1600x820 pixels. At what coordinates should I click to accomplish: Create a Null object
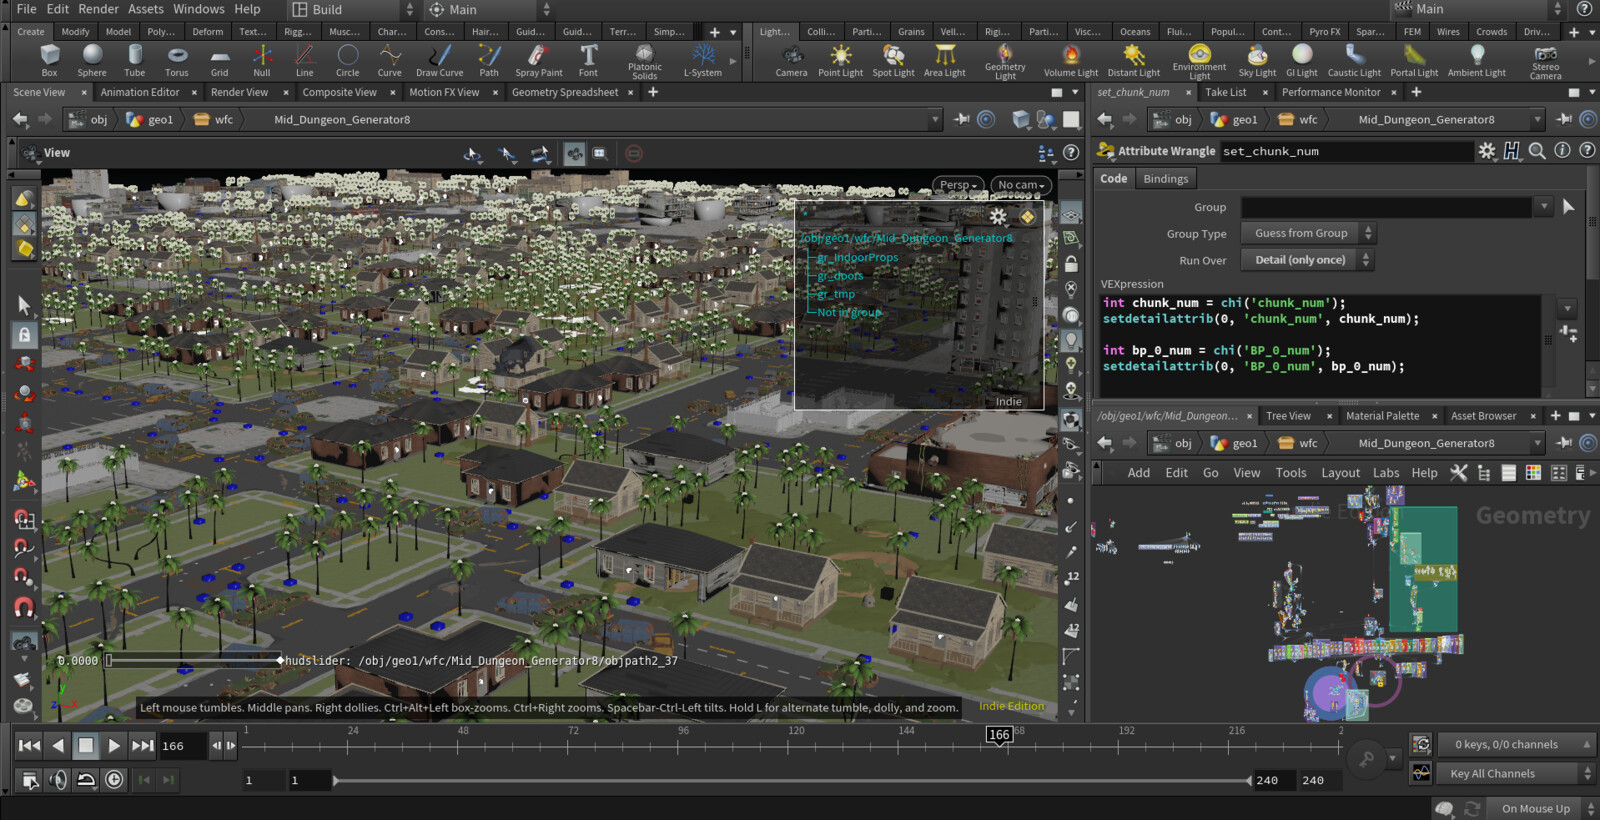click(262, 60)
